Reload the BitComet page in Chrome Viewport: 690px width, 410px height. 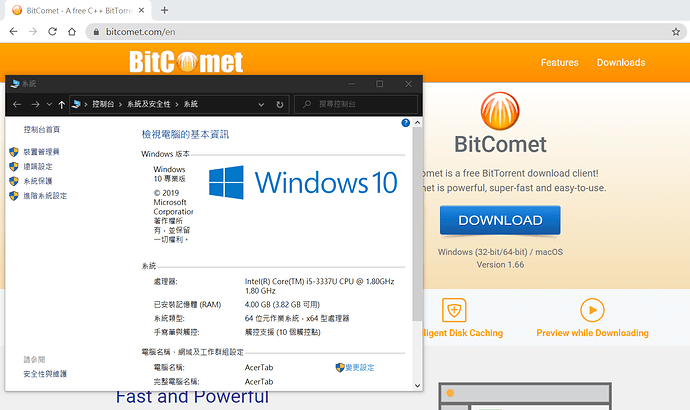pyautogui.click(x=52, y=32)
